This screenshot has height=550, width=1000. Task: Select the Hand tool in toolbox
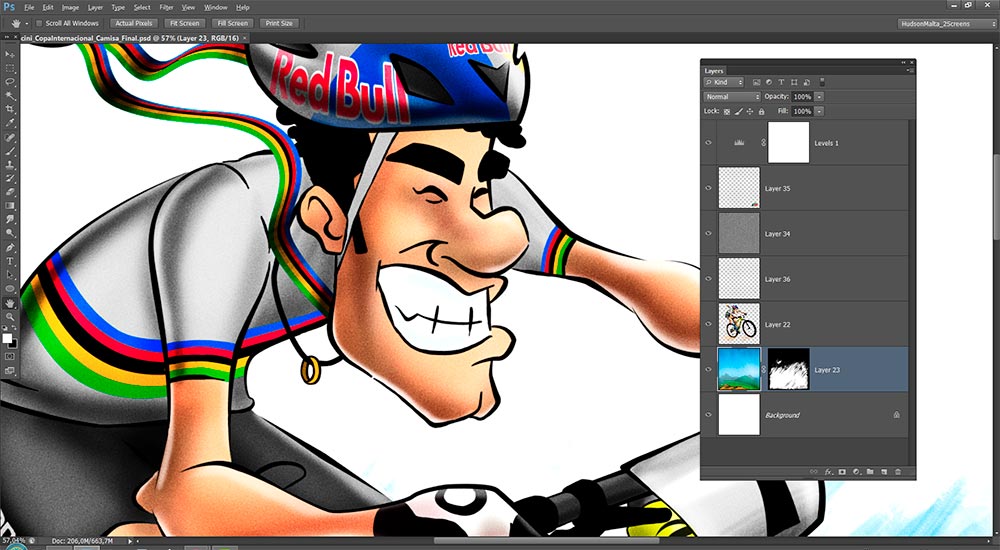coord(10,304)
